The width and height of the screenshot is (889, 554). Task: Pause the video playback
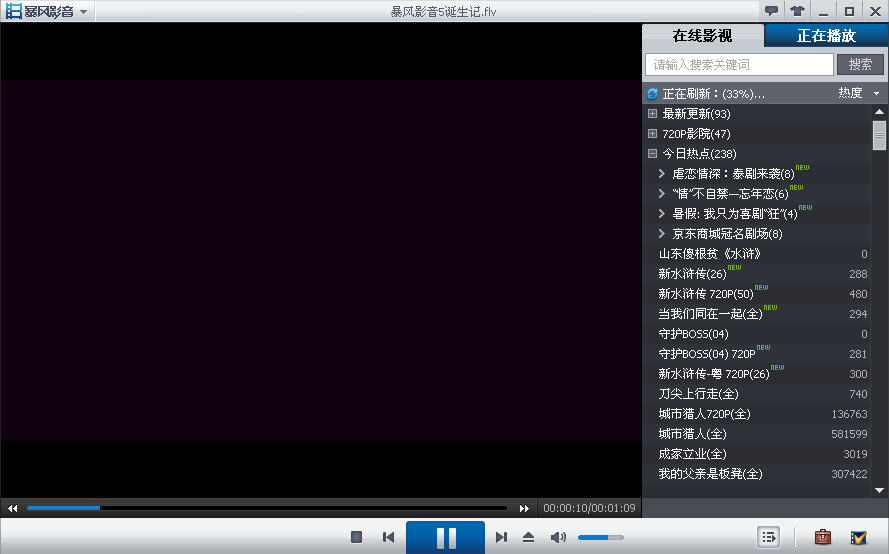(446, 537)
